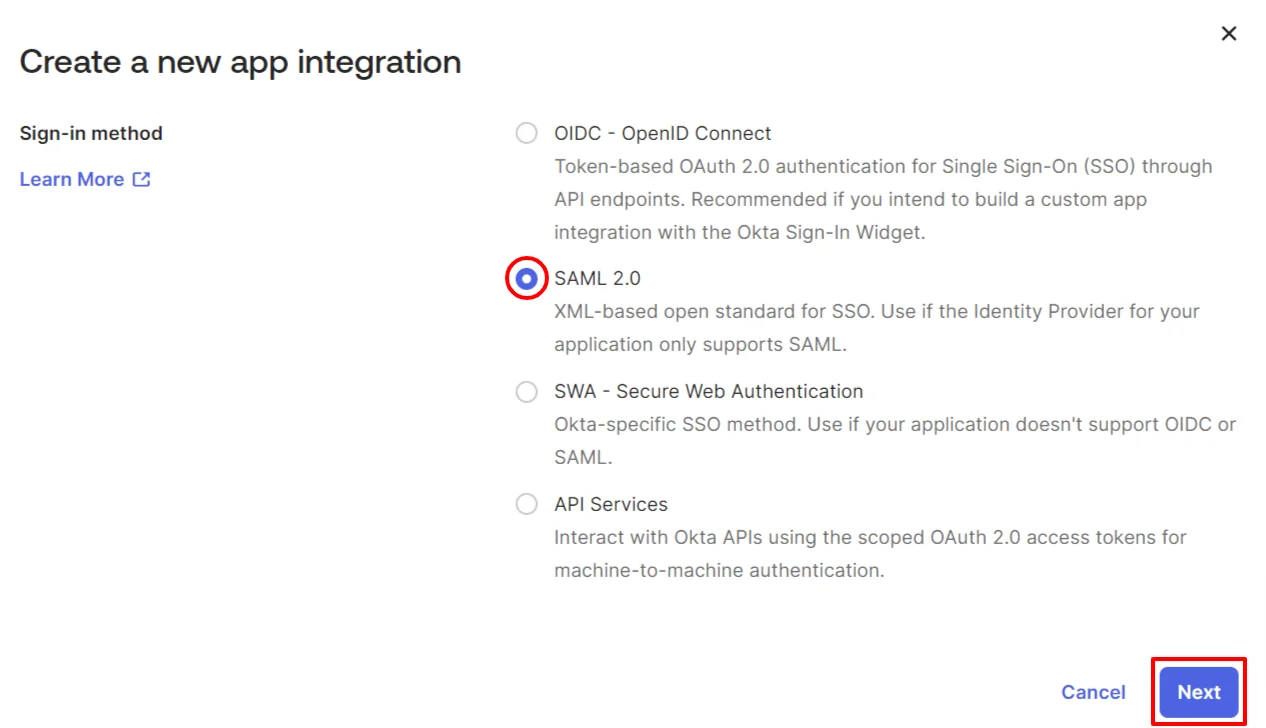Image resolution: width=1266 pixels, height=728 pixels.
Task: Click the OIDC radio button circle
Action: coord(526,132)
